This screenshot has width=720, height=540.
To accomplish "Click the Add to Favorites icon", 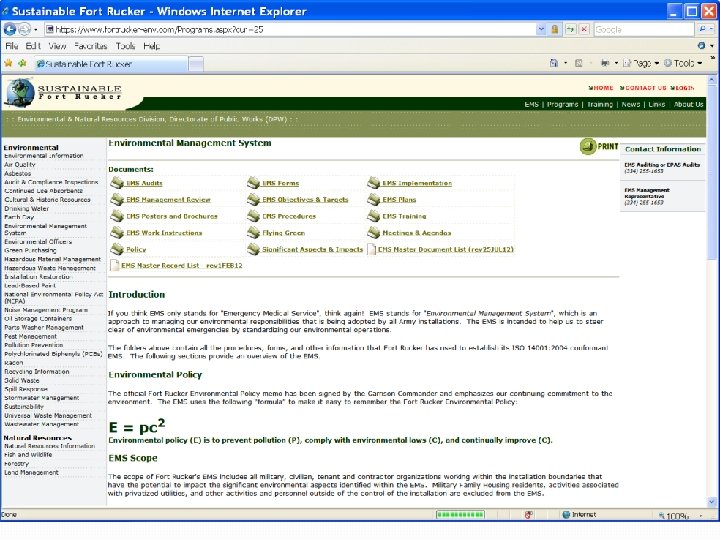I will [22, 63].
